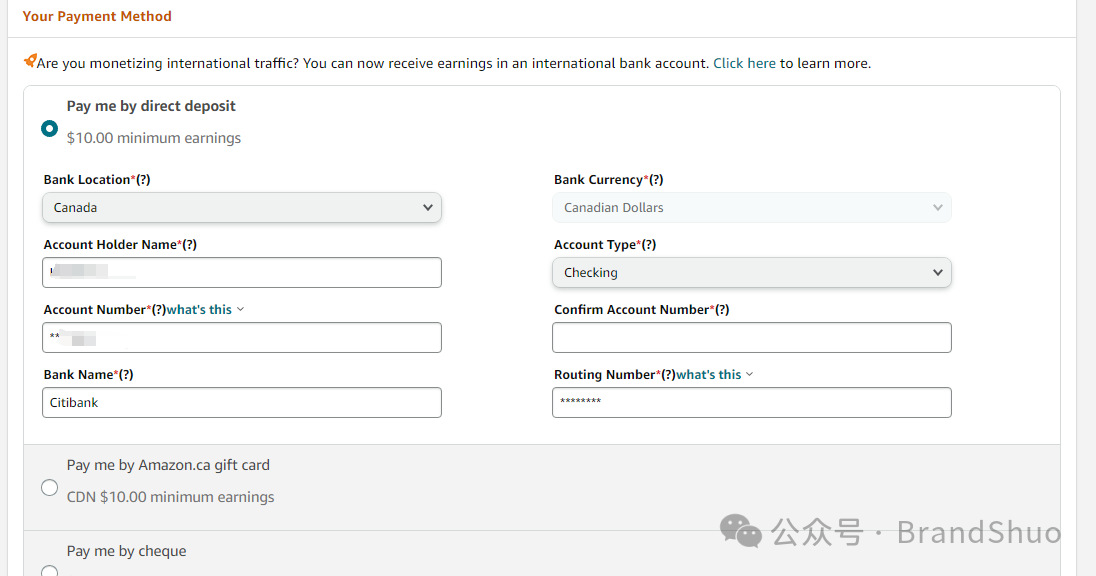Viewport: 1096px width, 576px height.
Task: Show the (?) help for Account Type
Action: 649,245
